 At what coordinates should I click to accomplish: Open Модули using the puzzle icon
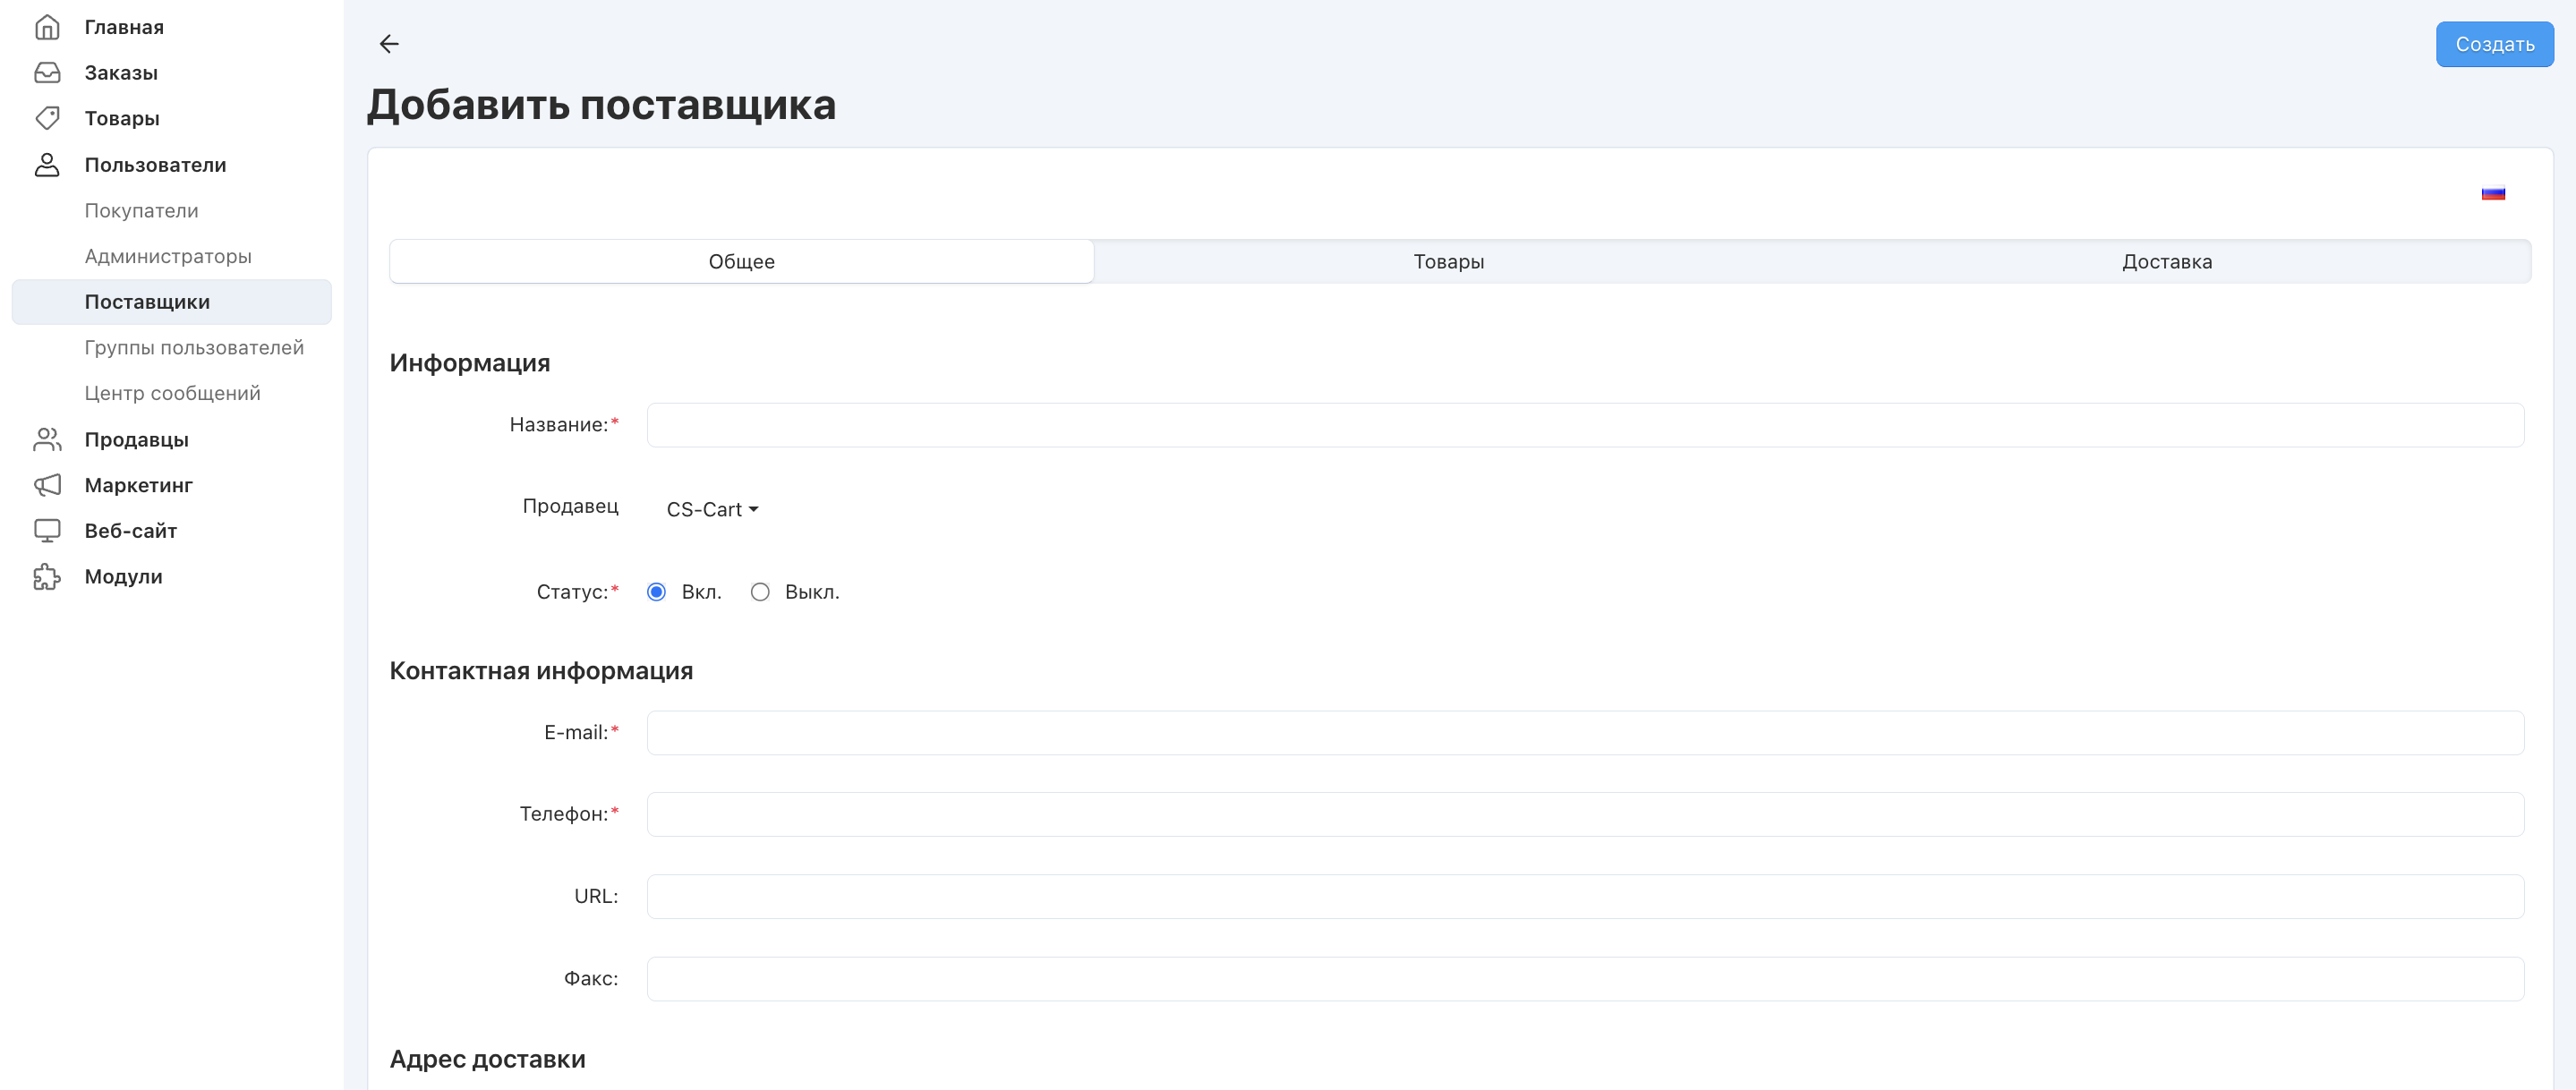[47, 577]
